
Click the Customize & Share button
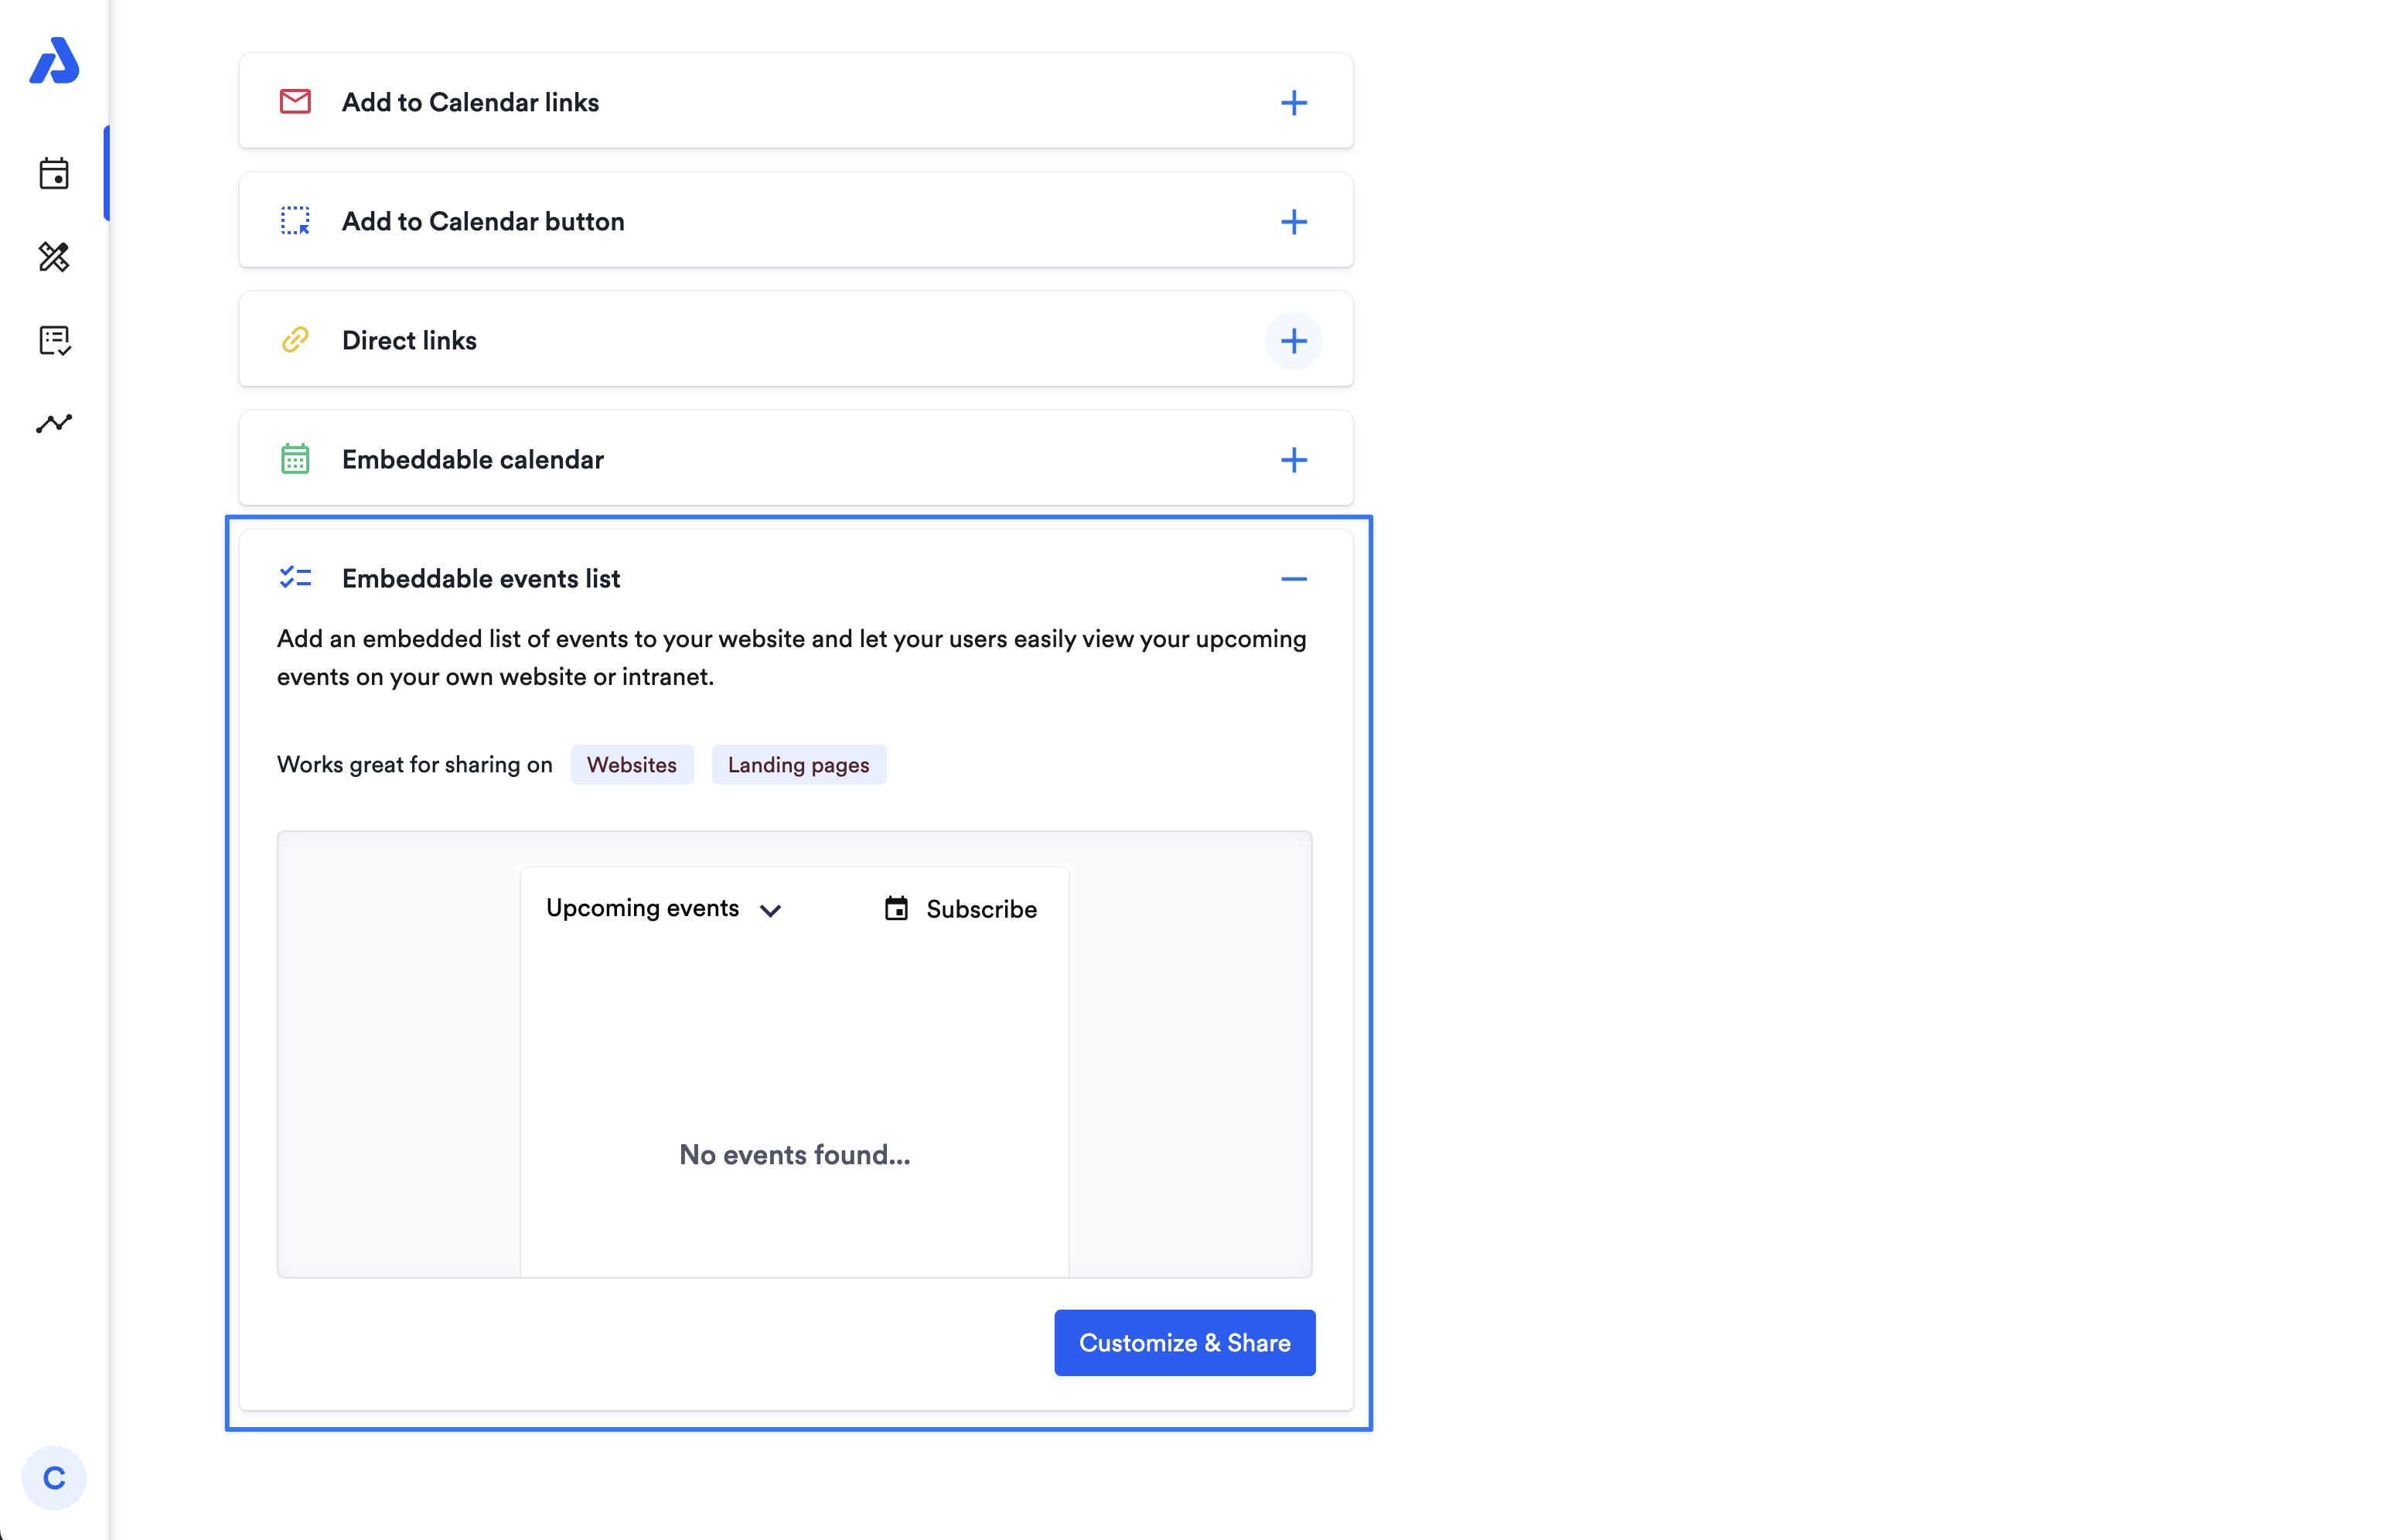click(1184, 1342)
